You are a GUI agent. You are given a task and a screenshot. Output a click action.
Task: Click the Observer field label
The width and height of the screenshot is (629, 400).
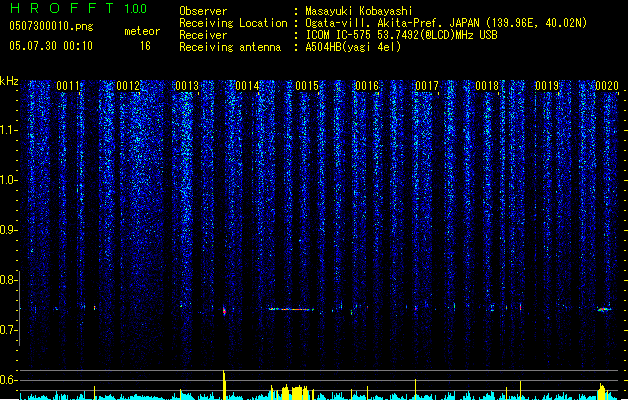pos(203,11)
